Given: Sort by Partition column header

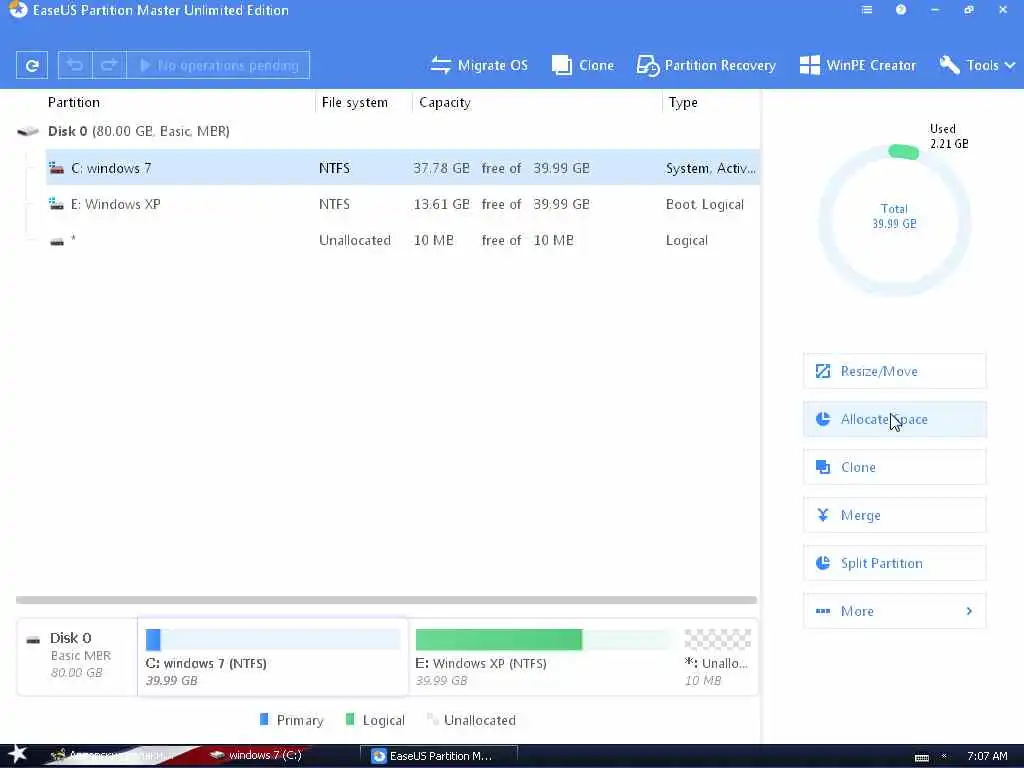Looking at the screenshot, I should (x=74, y=103).
